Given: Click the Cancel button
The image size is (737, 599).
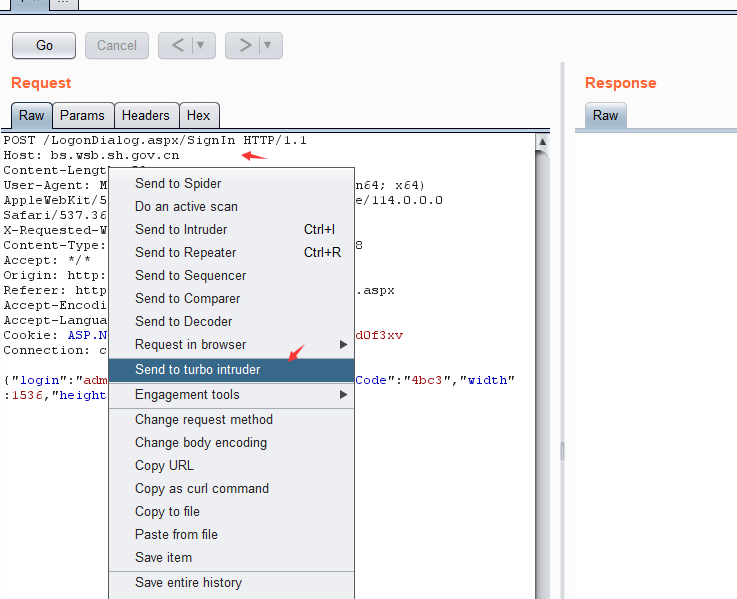Looking at the screenshot, I should pyautogui.click(x=117, y=45).
